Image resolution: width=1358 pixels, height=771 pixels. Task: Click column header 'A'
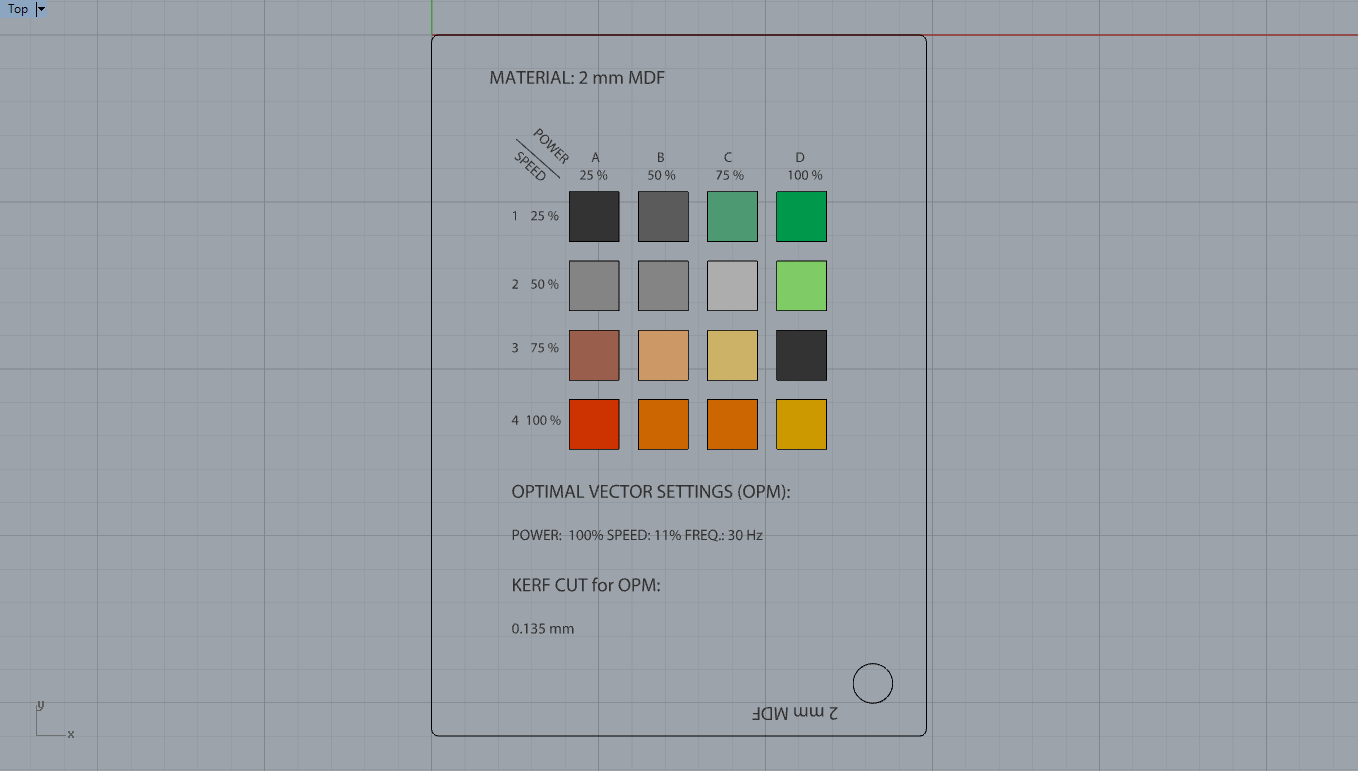click(595, 157)
